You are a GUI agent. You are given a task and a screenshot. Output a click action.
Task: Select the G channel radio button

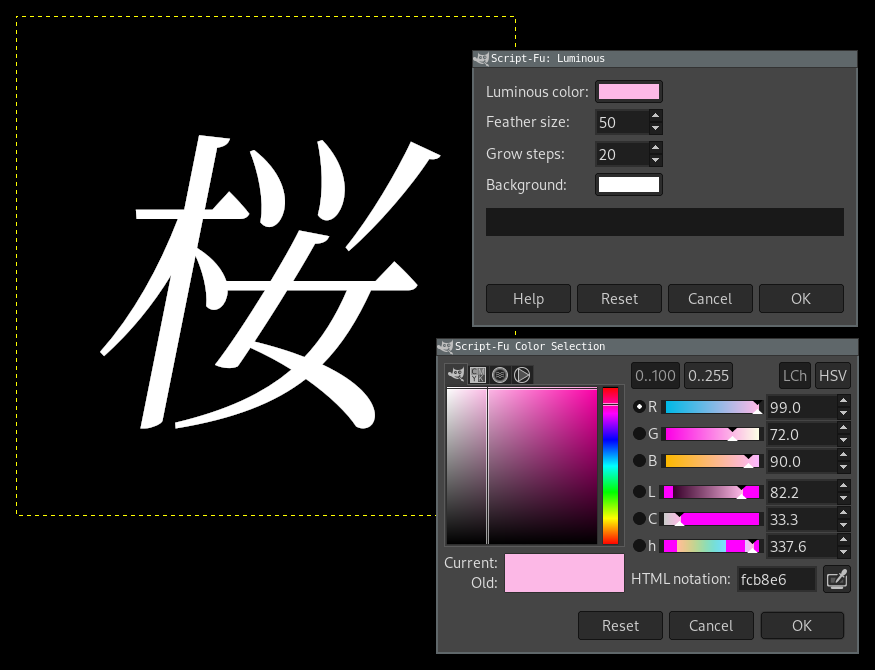point(640,434)
